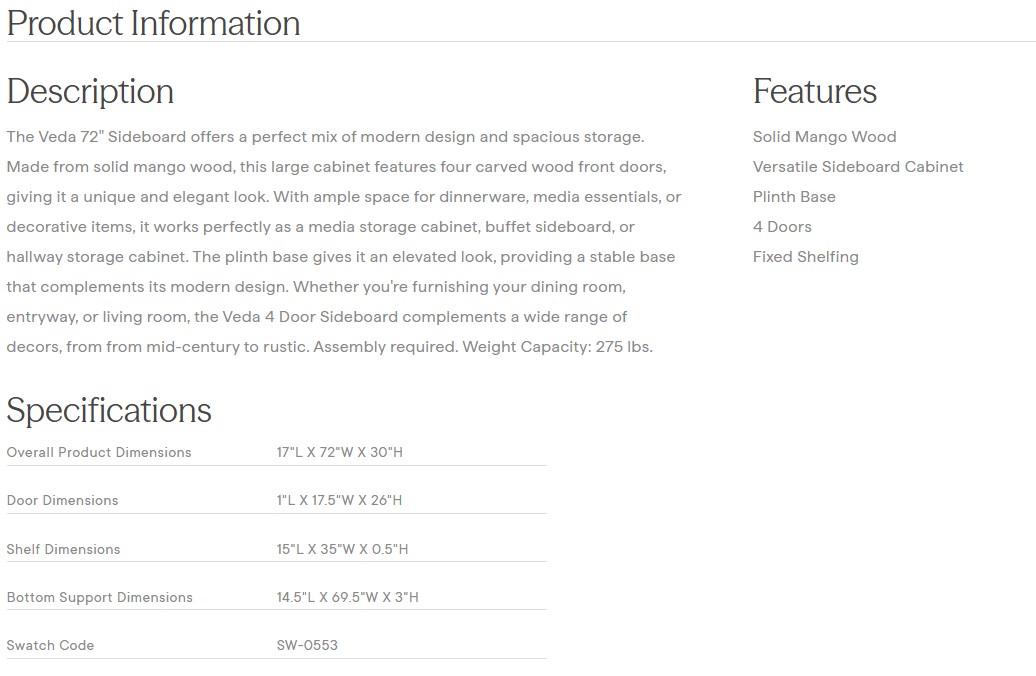Click the Specifications section heading
This screenshot has width=1036, height=676.
(x=109, y=410)
